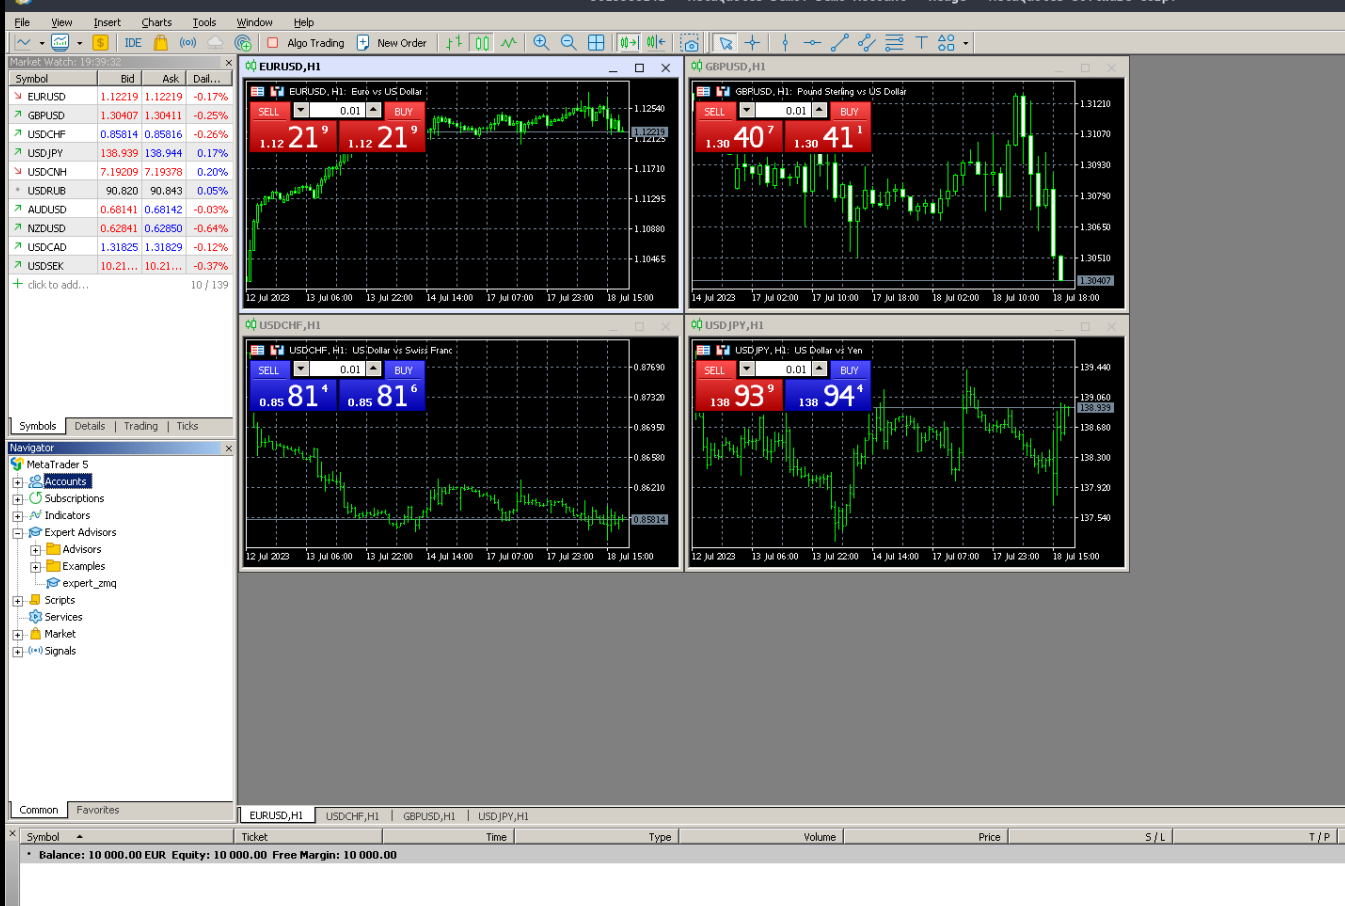This screenshot has height=906, width=1345.
Task: Open the volume dropdown on EURUSD panel
Action: click(300, 111)
